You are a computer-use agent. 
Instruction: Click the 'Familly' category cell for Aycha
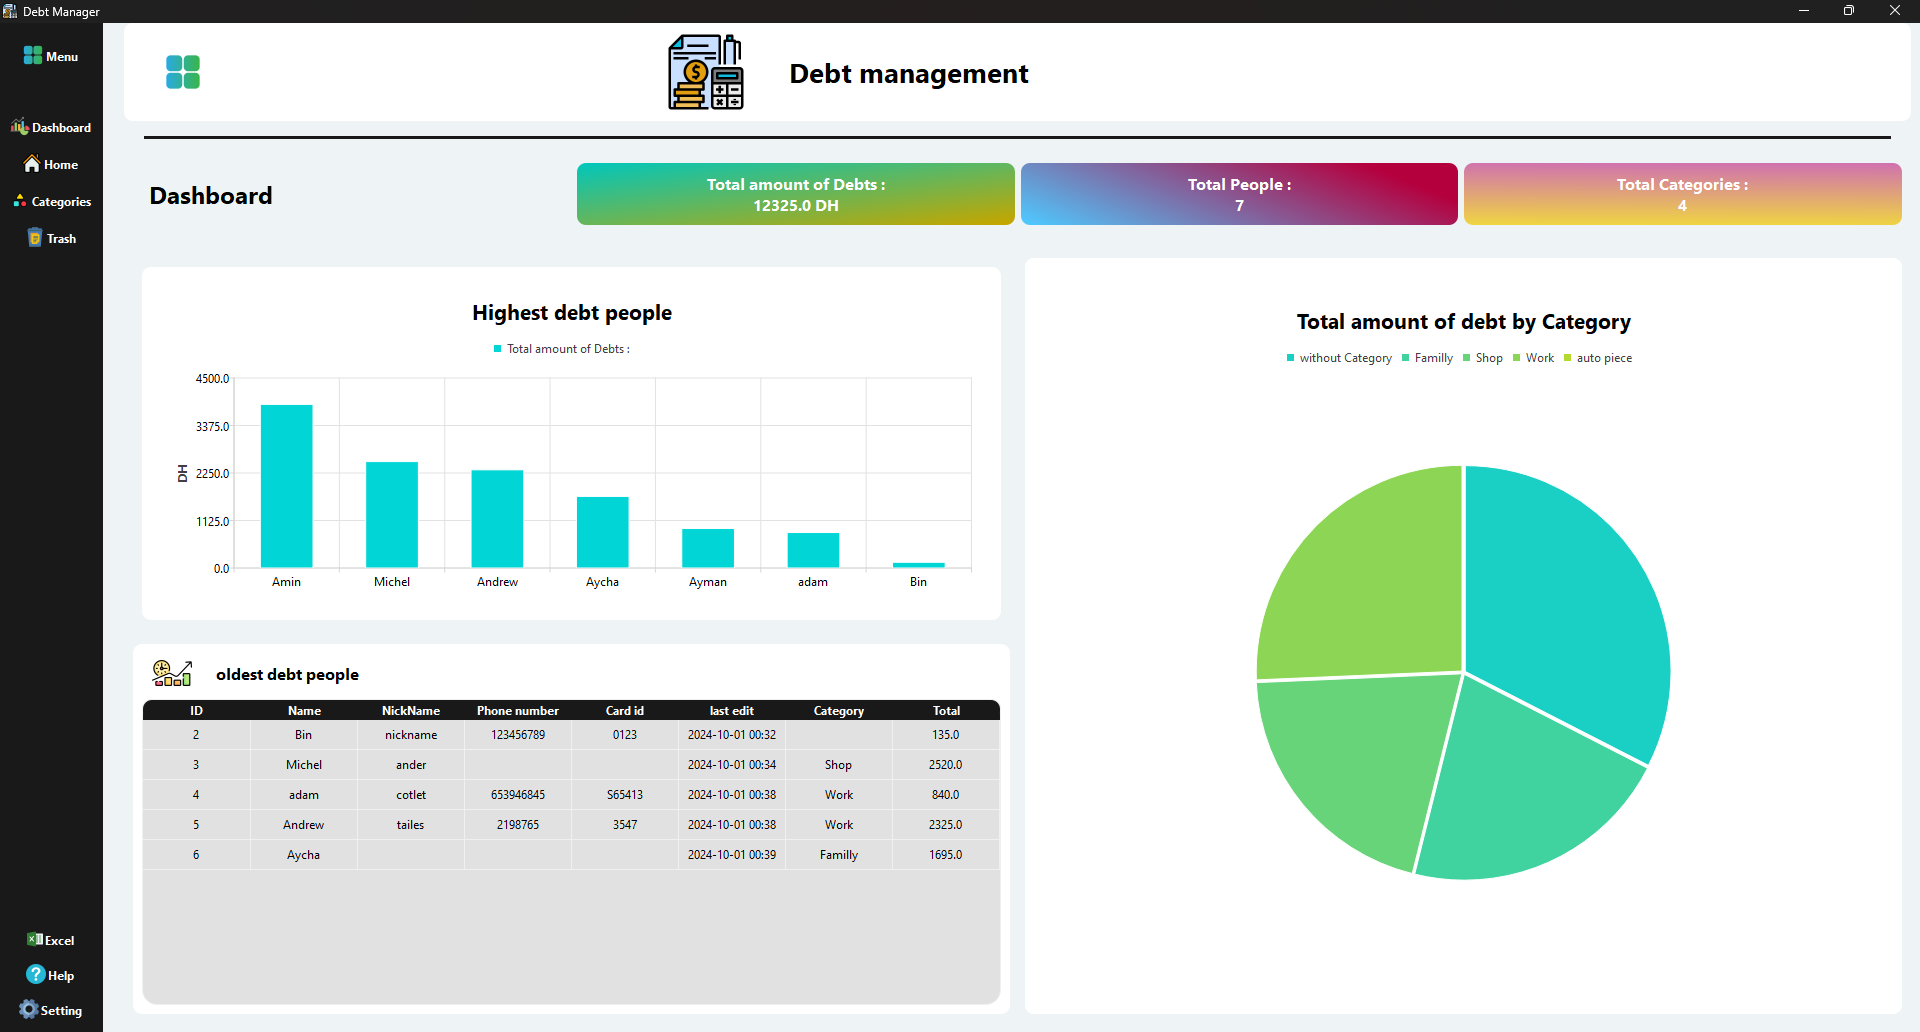[839, 855]
